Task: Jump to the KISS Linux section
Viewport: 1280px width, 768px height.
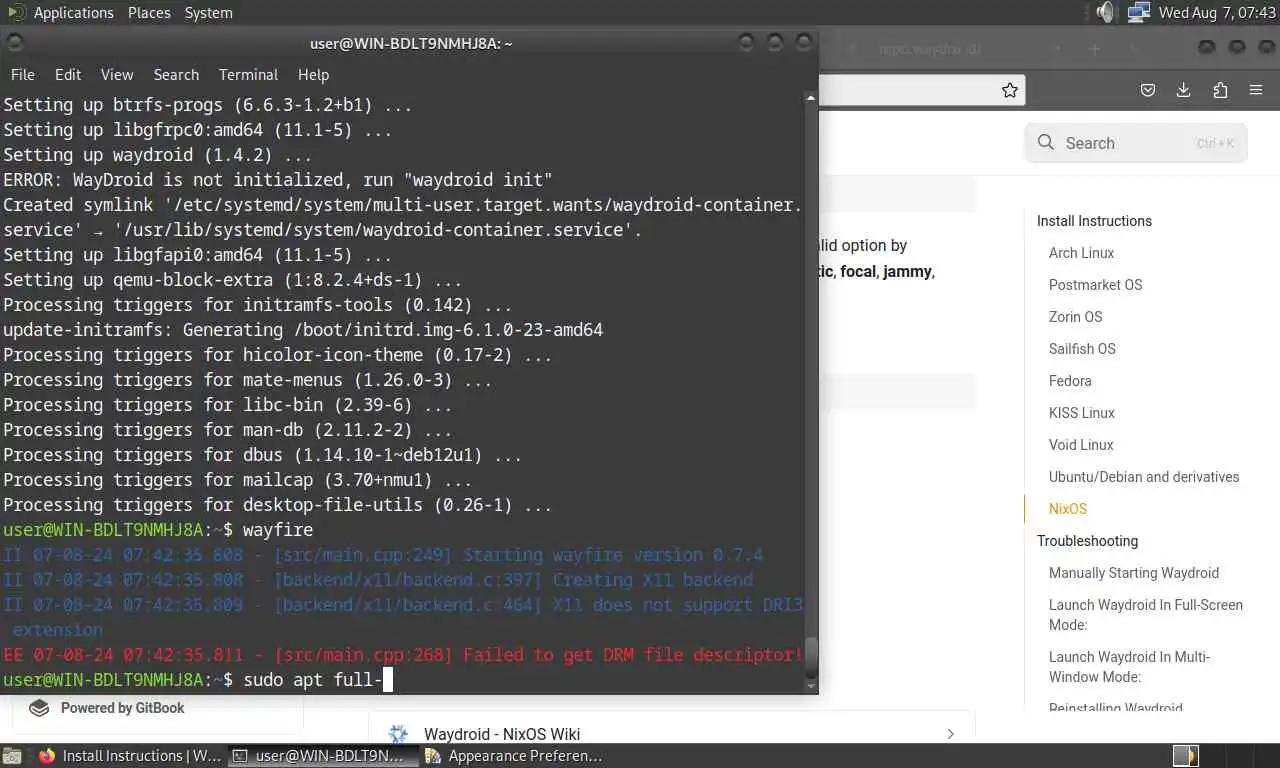Action: pyautogui.click(x=1081, y=413)
